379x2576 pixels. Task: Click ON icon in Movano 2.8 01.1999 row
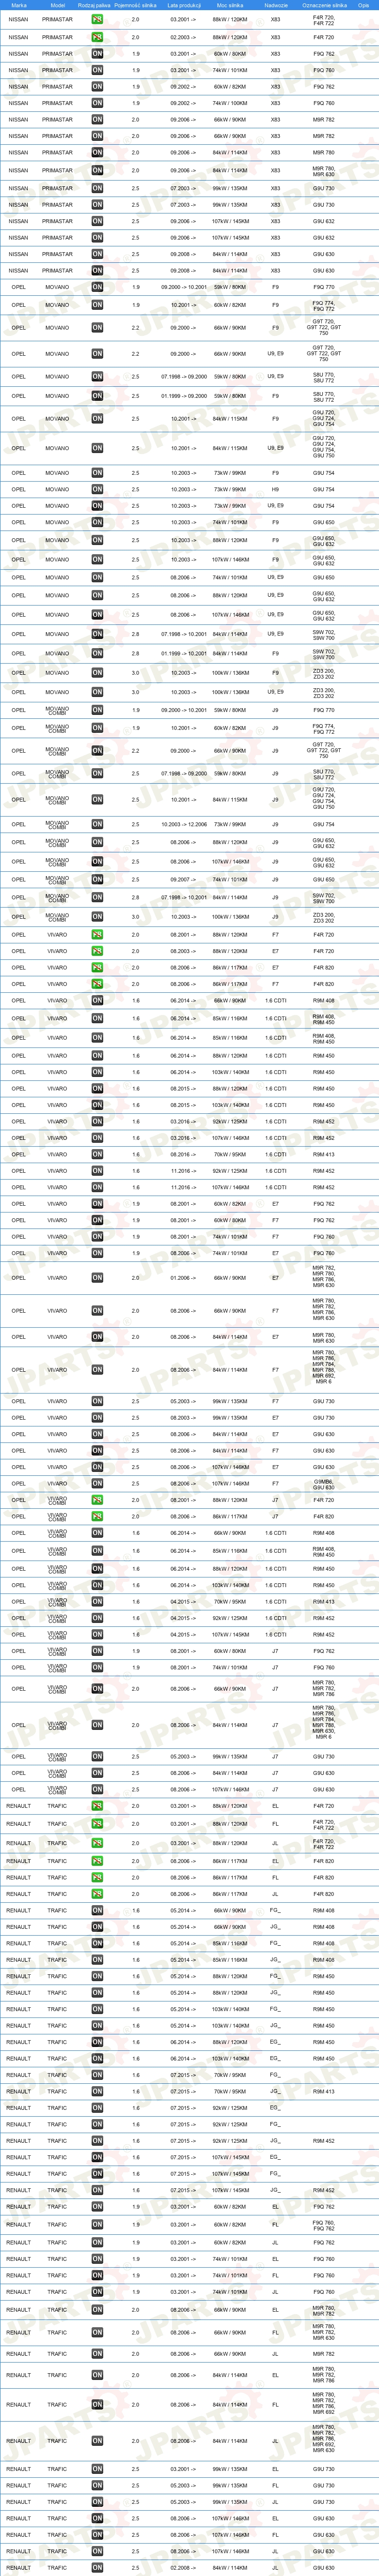point(97,653)
